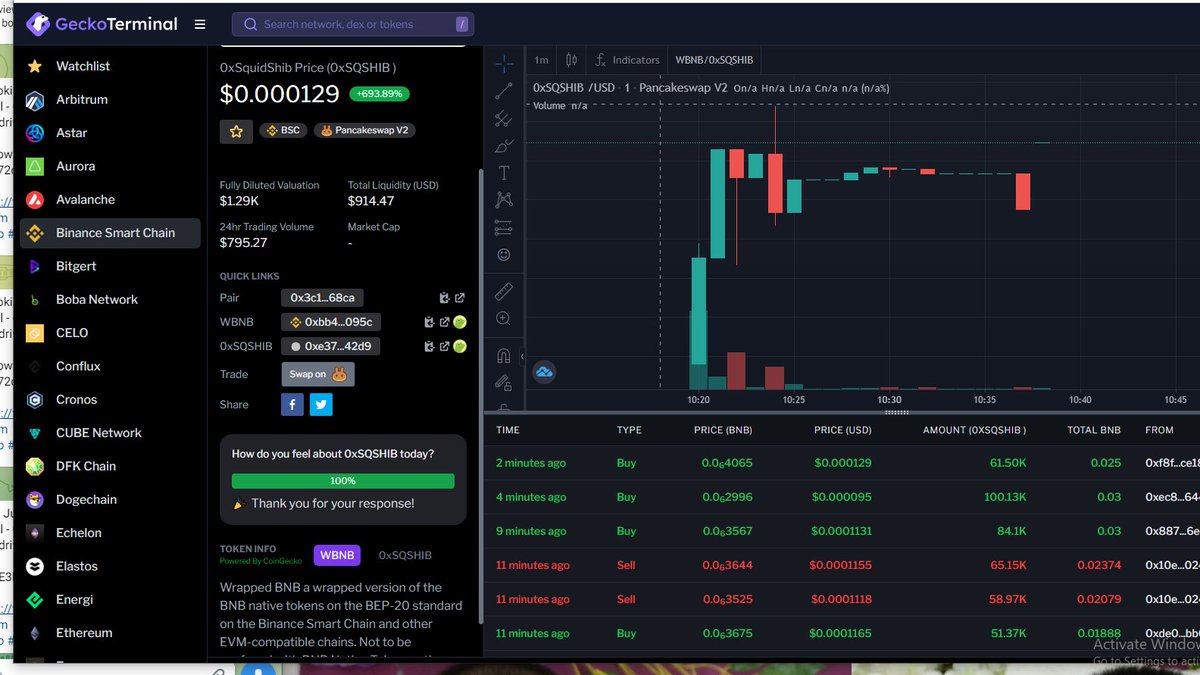Select the Arbitrum network

click(82, 100)
